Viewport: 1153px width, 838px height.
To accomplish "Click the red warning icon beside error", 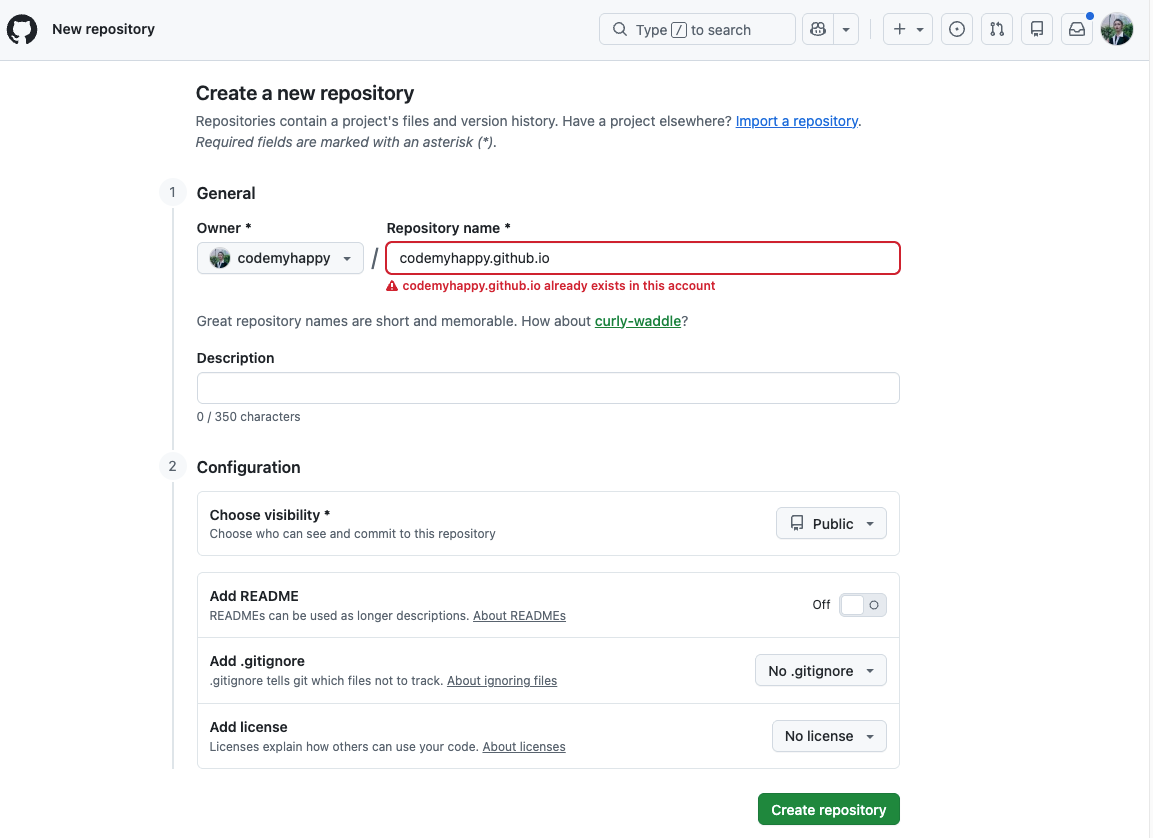I will pos(392,286).
